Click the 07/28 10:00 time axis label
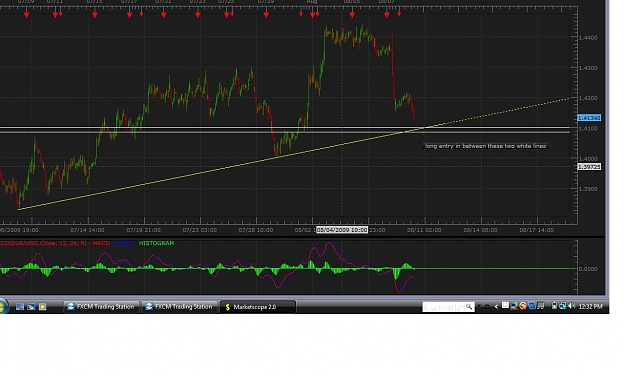 pos(256,230)
